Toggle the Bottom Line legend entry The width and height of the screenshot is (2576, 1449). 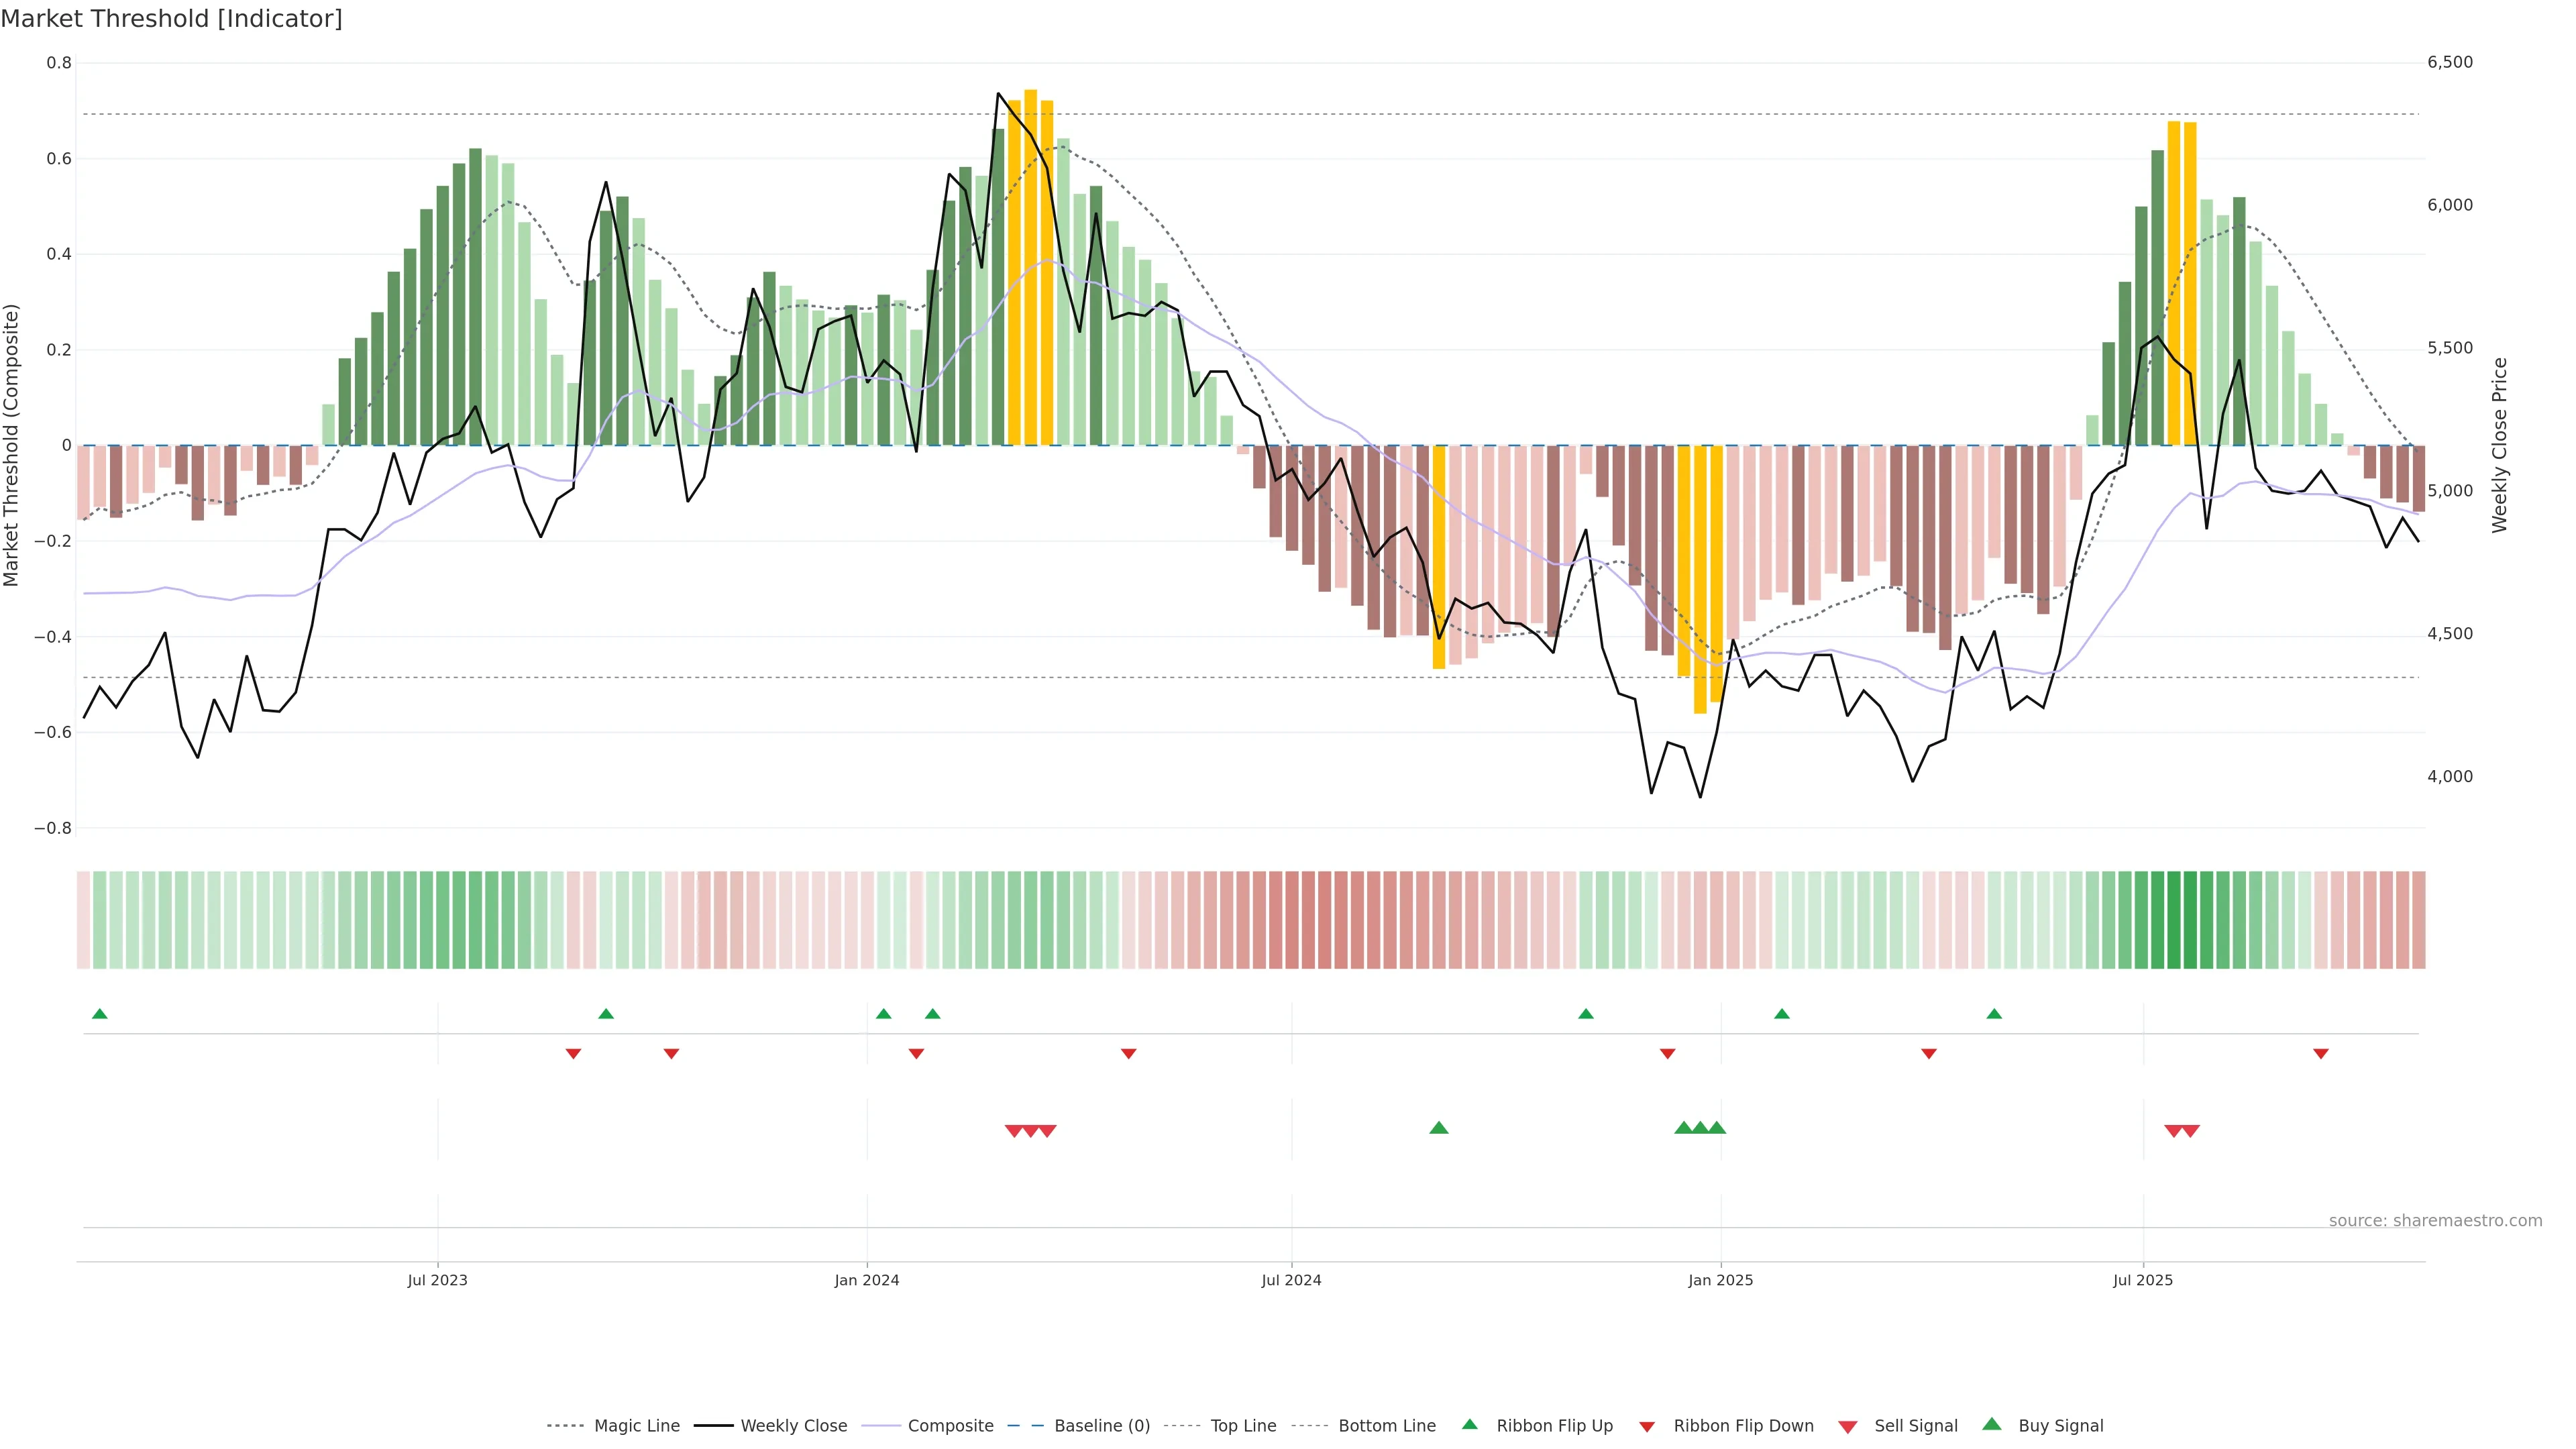coord(1386,1426)
